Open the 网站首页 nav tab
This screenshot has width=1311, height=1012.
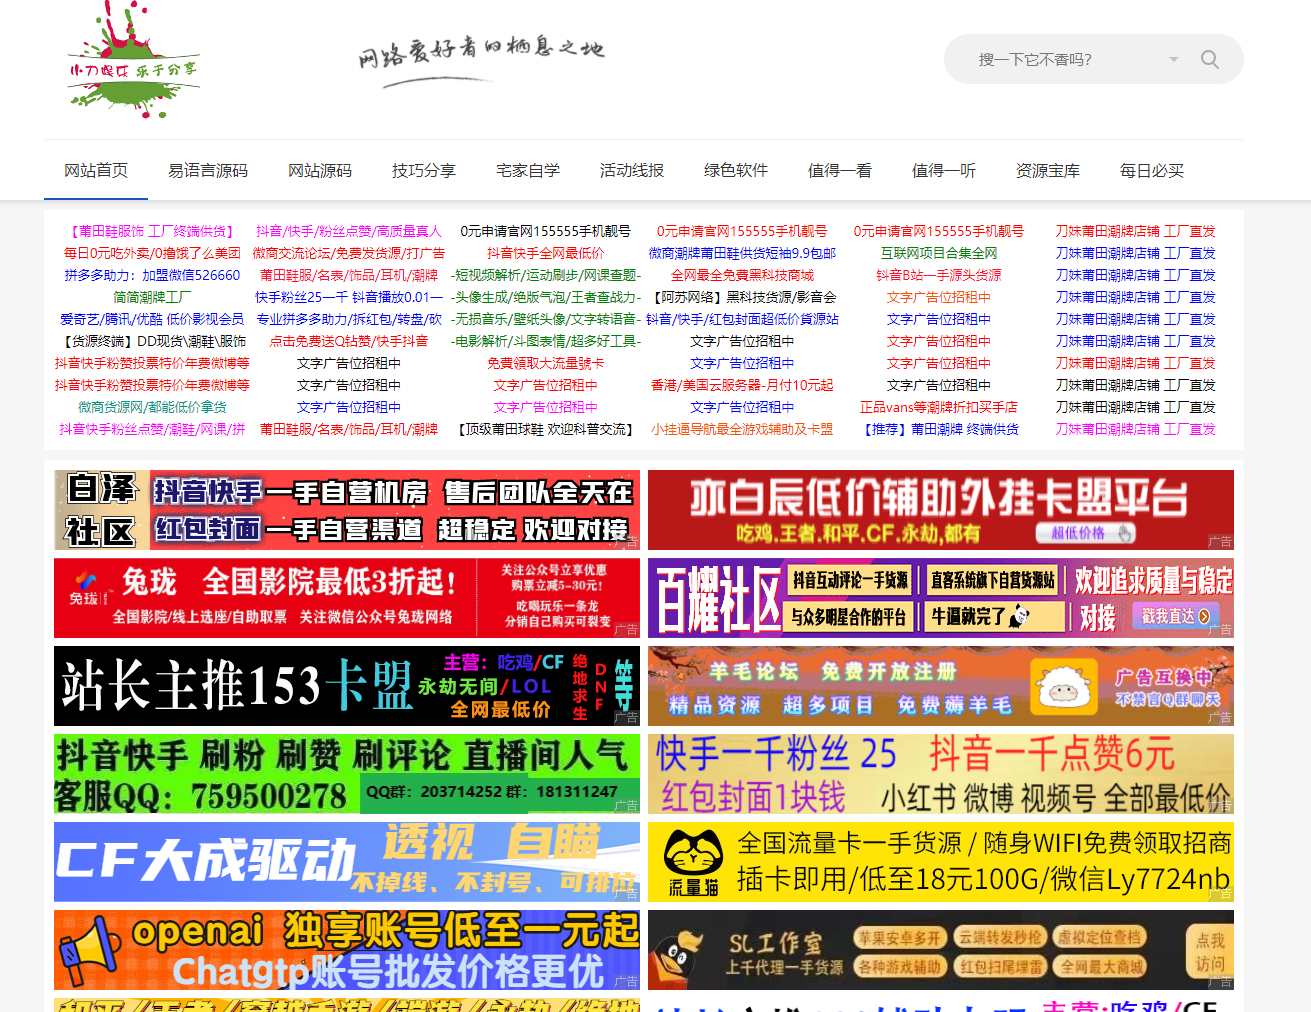(x=96, y=170)
